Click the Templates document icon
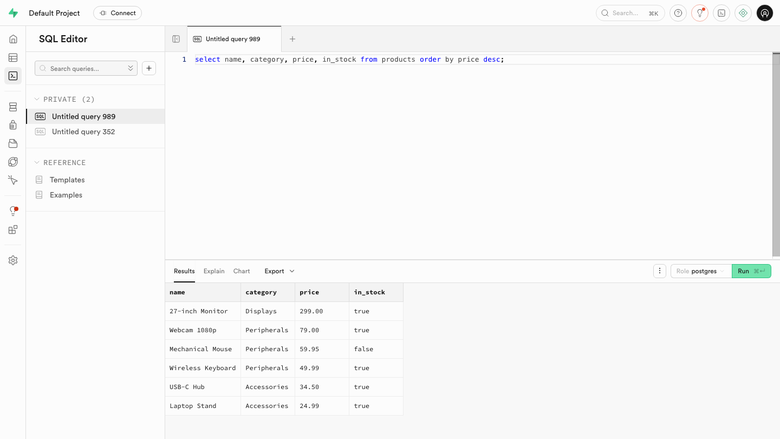Screen dimensions: 780x439 point(39,180)
